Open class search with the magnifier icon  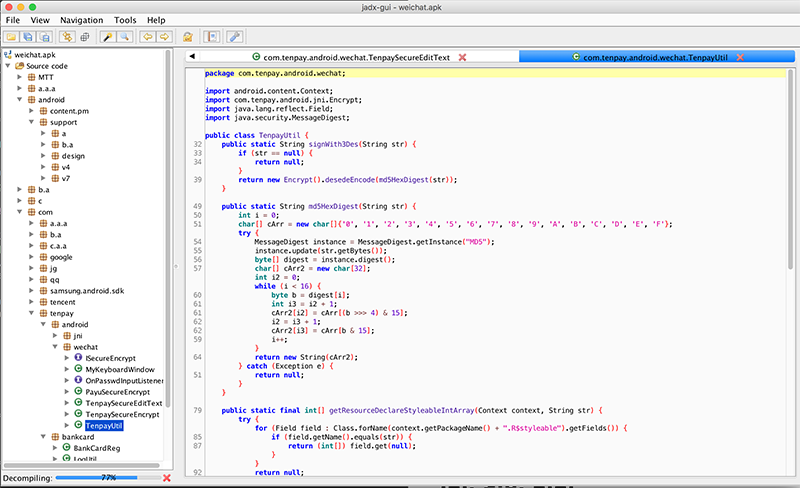coord(124,37)
